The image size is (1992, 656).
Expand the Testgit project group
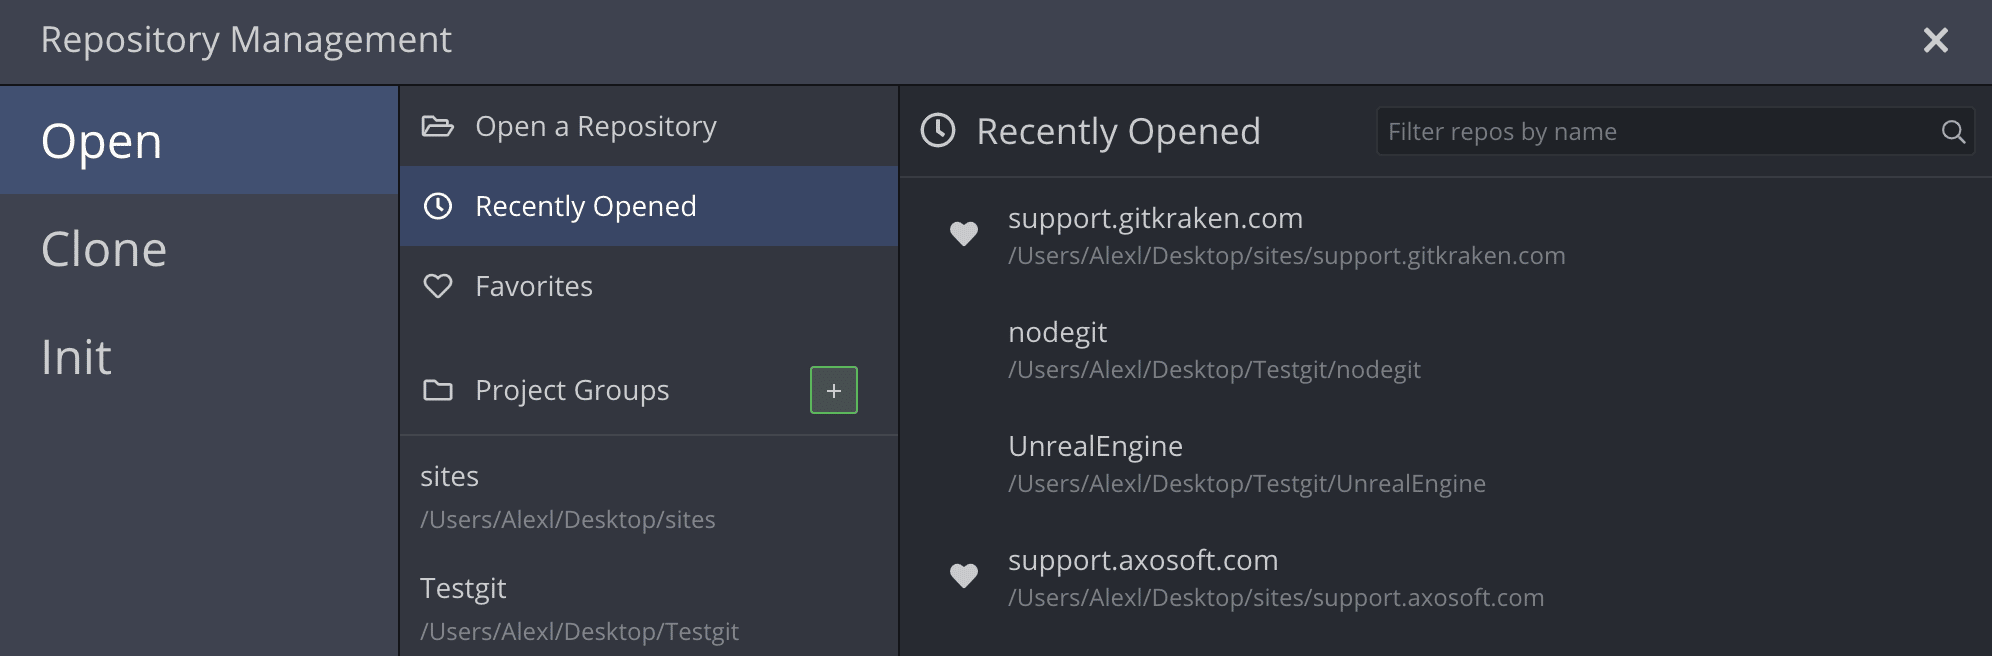click(463, 589)
